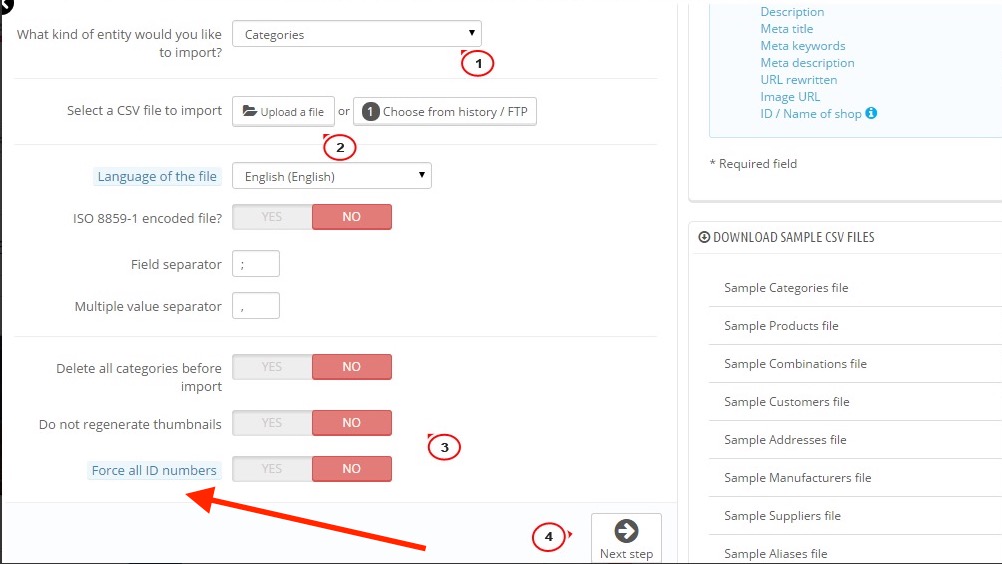
Task: Click the info icon beside ID / Name of shop
Action: [871, 113]
